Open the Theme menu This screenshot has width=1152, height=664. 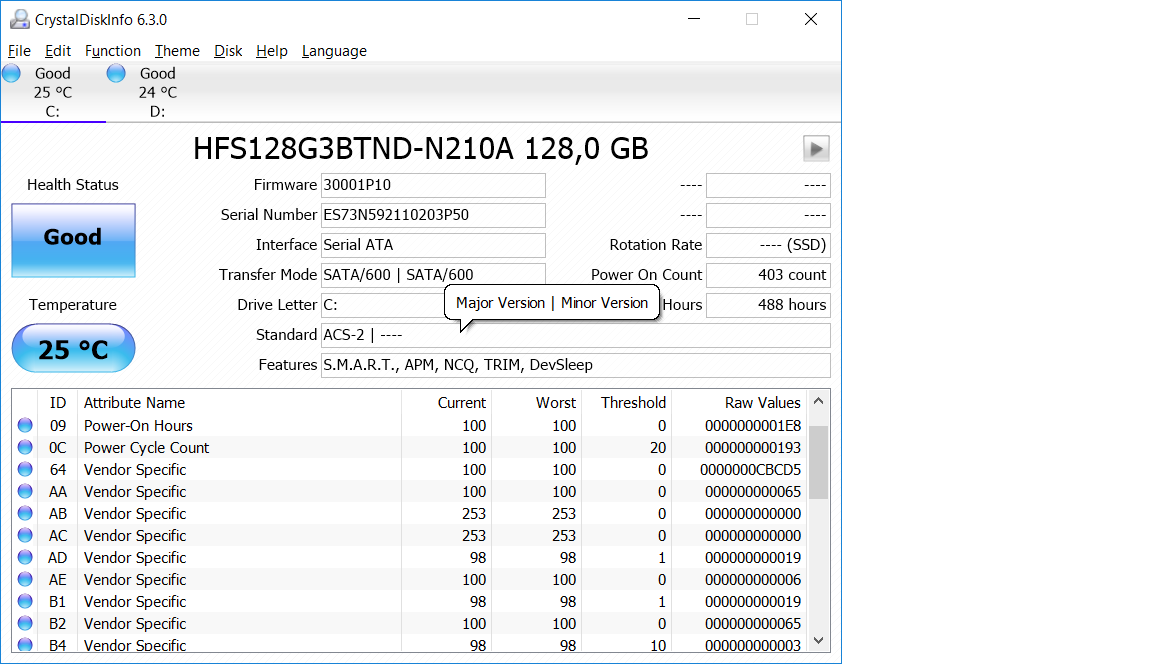click(x=177, y=51)
